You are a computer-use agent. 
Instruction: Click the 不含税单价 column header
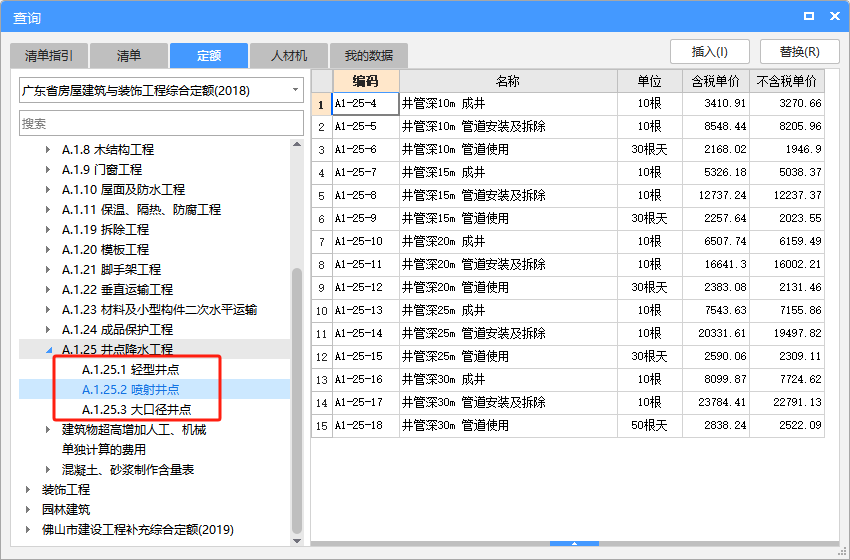pos(787,81)
